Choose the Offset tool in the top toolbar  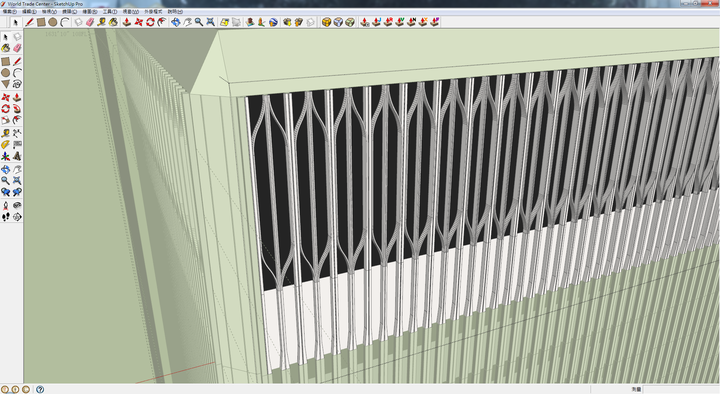[x=162, y=22]
